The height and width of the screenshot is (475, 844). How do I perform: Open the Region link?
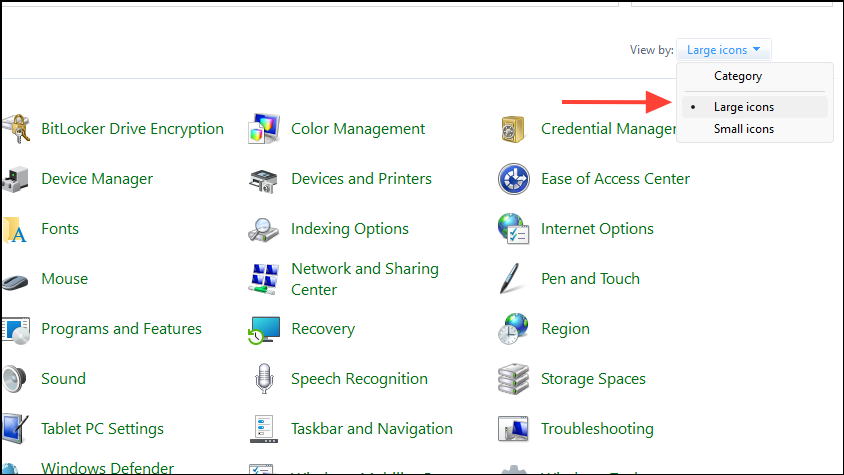565,329
